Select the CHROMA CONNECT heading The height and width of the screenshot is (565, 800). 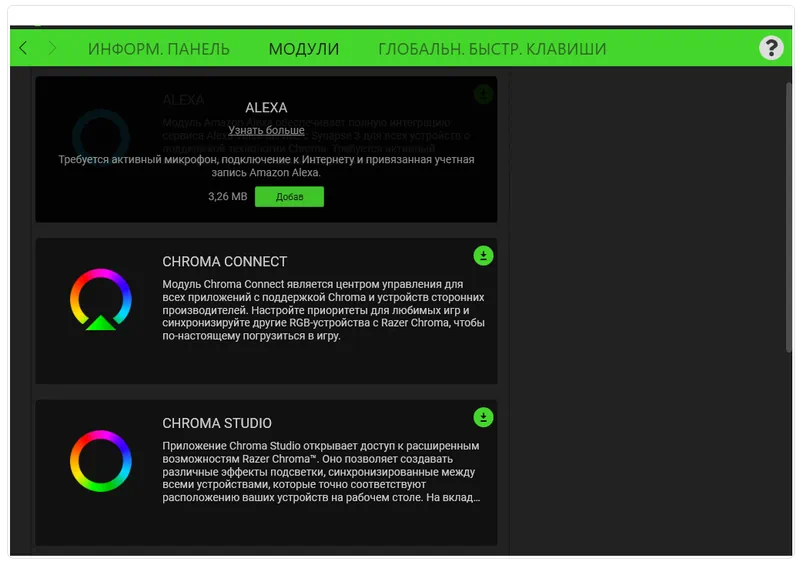[224, 262]
